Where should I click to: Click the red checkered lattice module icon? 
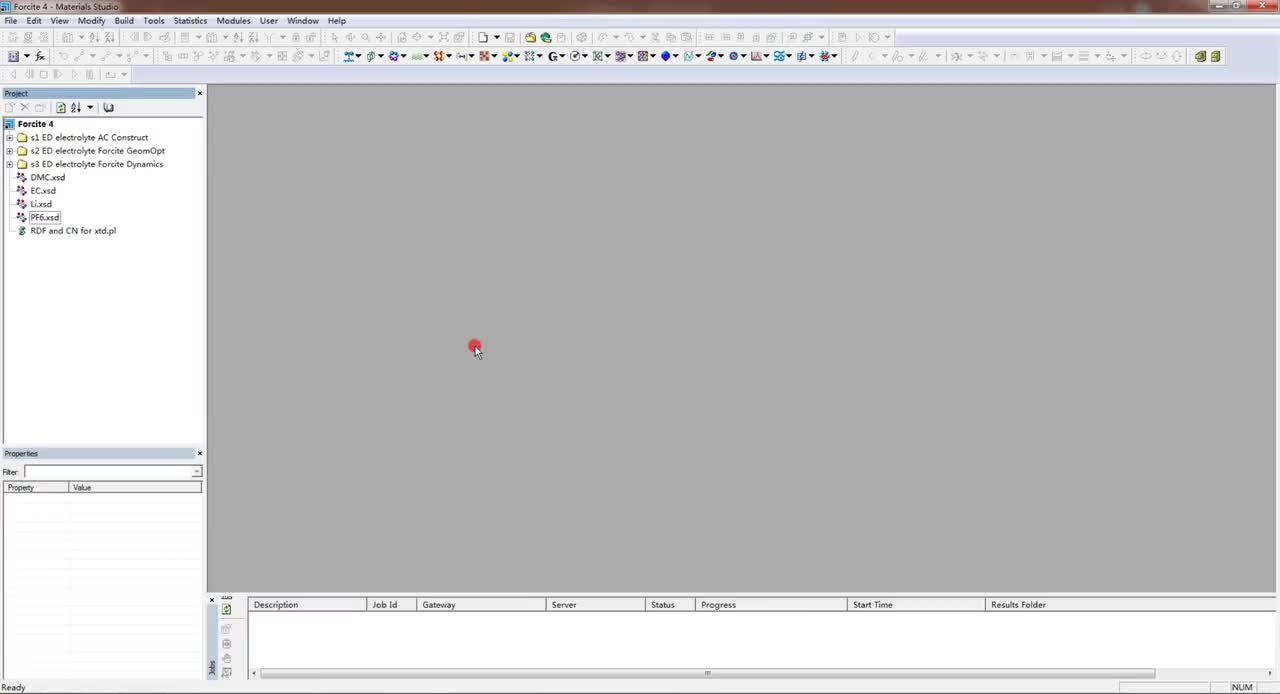483,56
